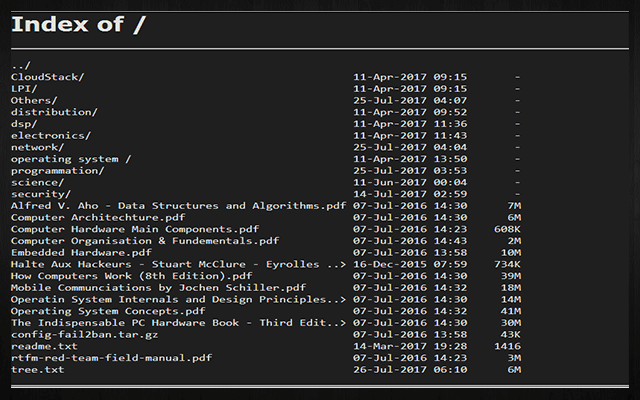Go to the parent directory link
This screenshot has height=400, width=640.
click(20, 65)
